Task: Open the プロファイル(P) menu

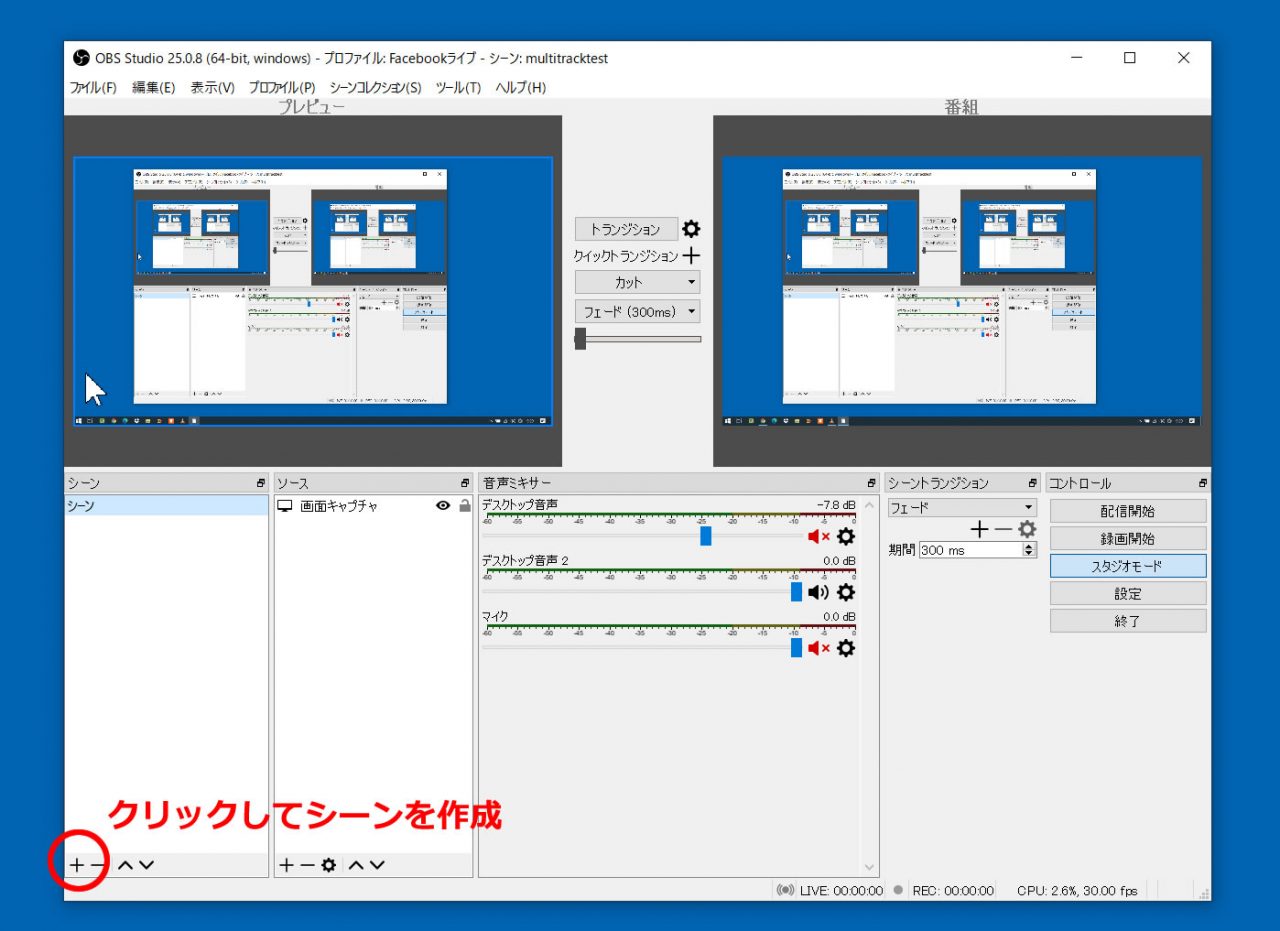Action: click(x=282, y=88)
